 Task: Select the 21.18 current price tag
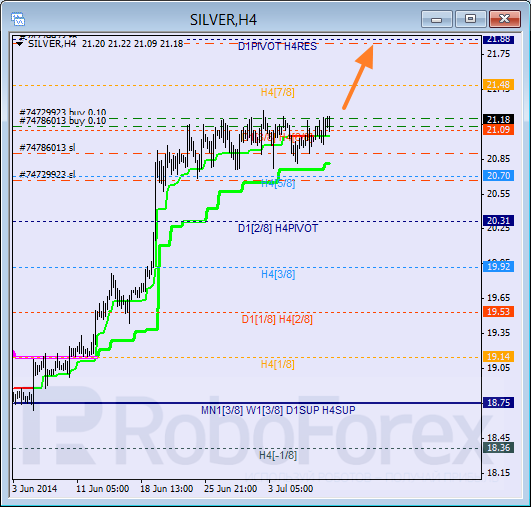[498, 119]
